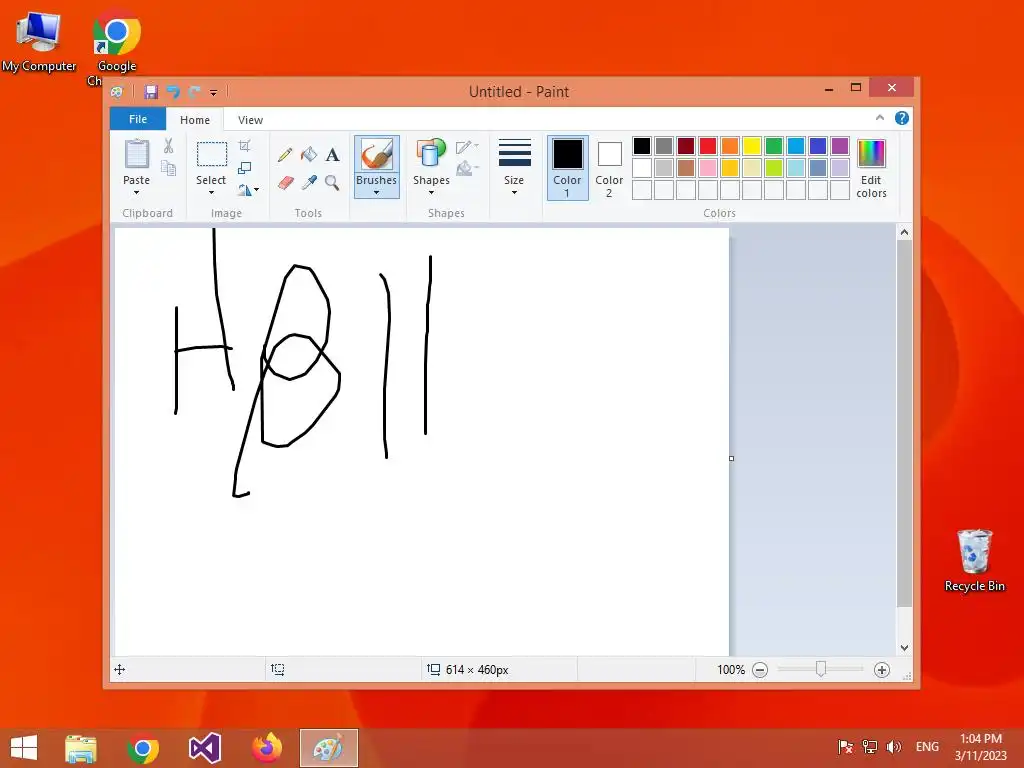Pick the purple color swatch

[x=840, y=146]
